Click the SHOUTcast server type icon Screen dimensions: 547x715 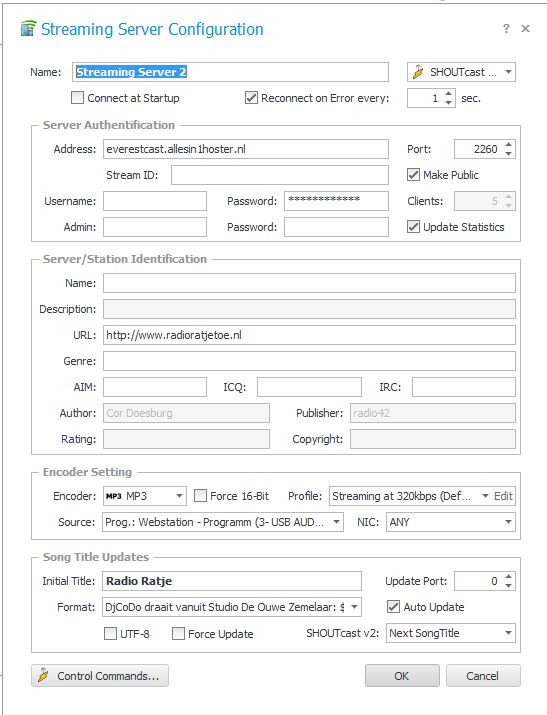(418, 72)
